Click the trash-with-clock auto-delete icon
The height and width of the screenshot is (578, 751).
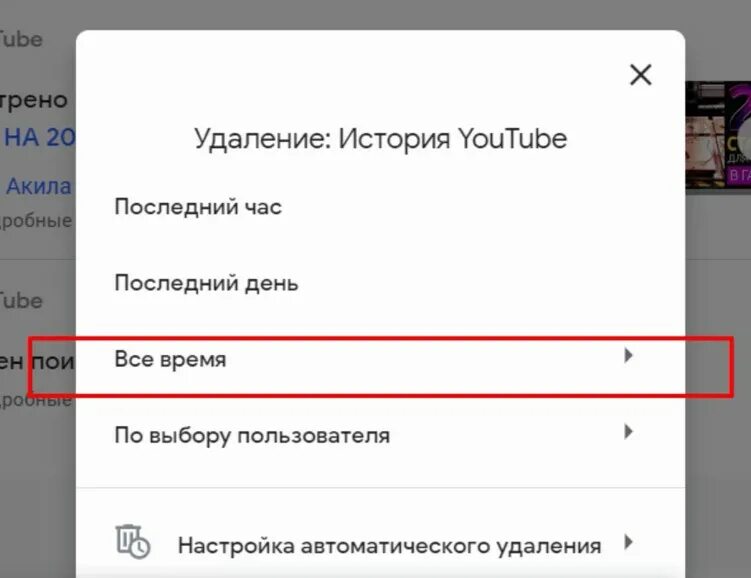(133, 542)
